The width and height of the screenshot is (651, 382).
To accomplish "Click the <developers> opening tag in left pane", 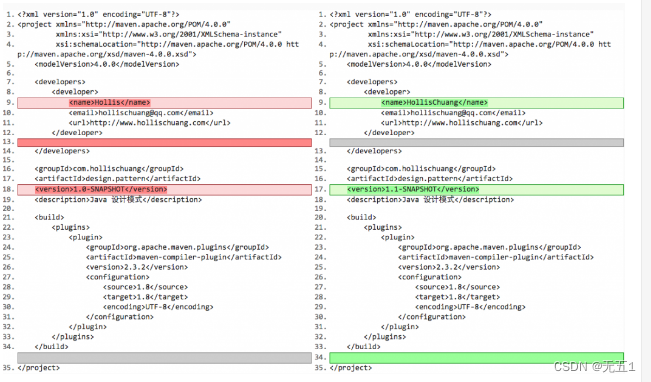I will [x=60, y=82].
